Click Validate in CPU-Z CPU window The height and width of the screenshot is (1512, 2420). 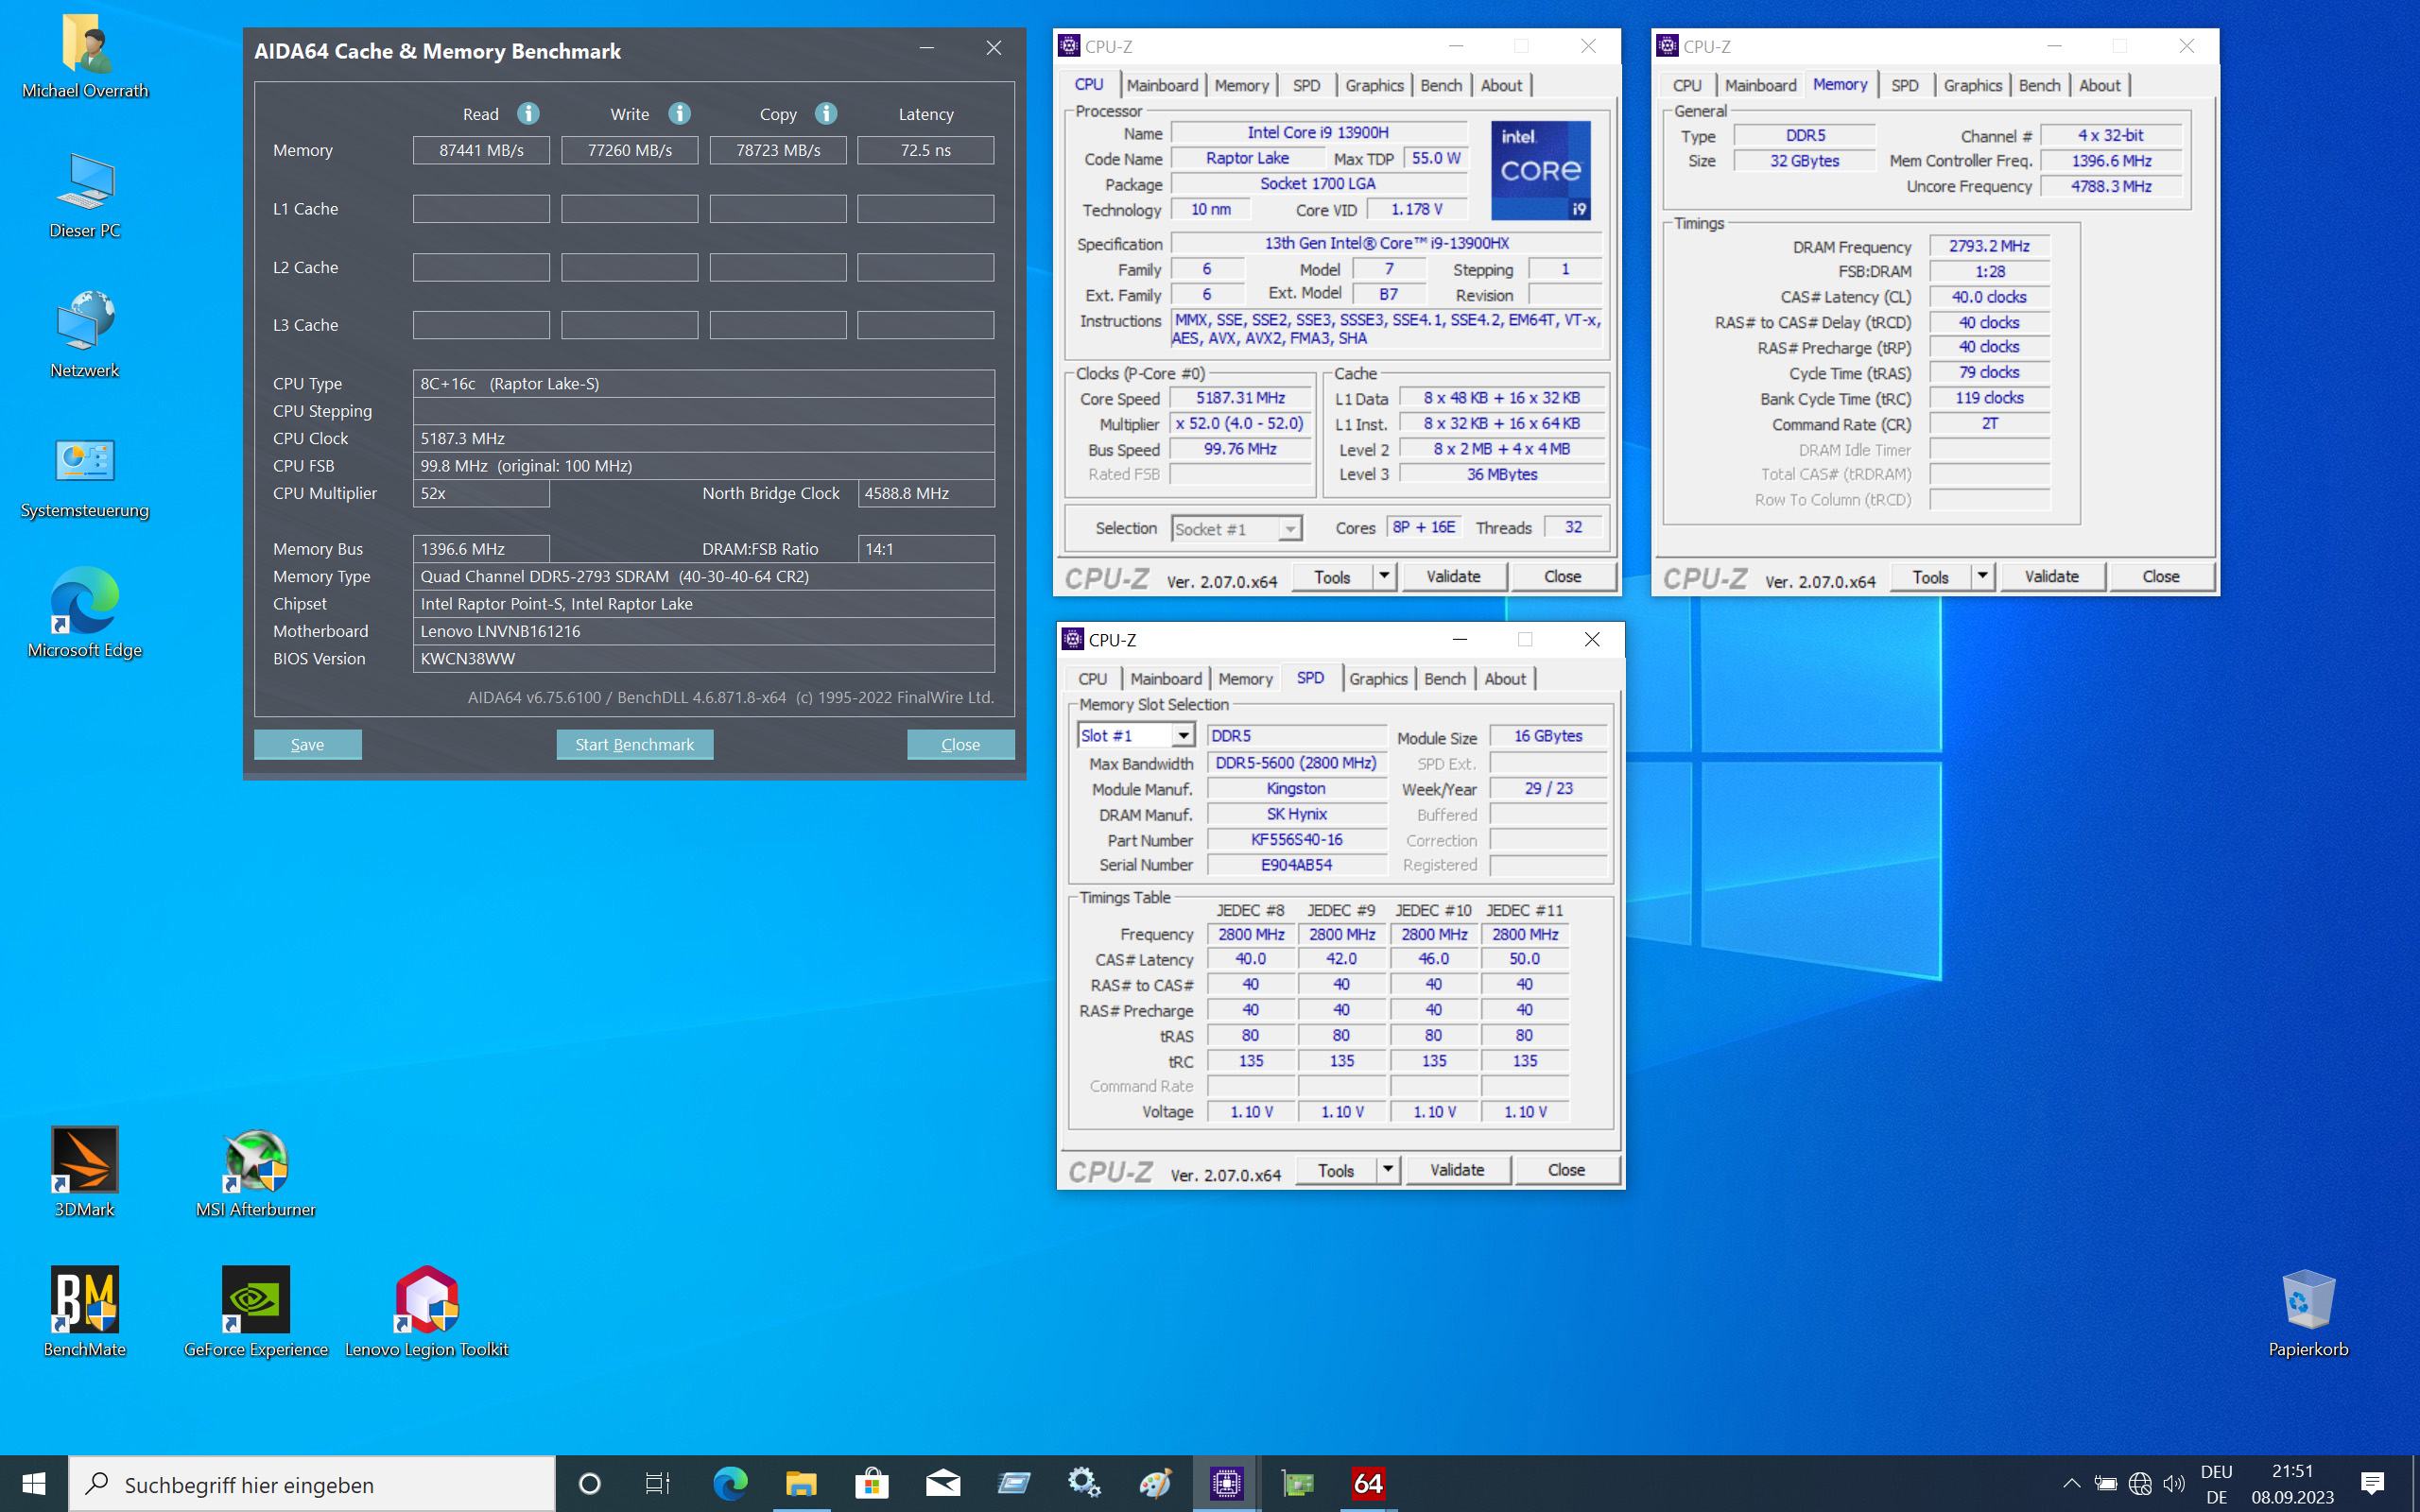click(x=1453, y=577)
